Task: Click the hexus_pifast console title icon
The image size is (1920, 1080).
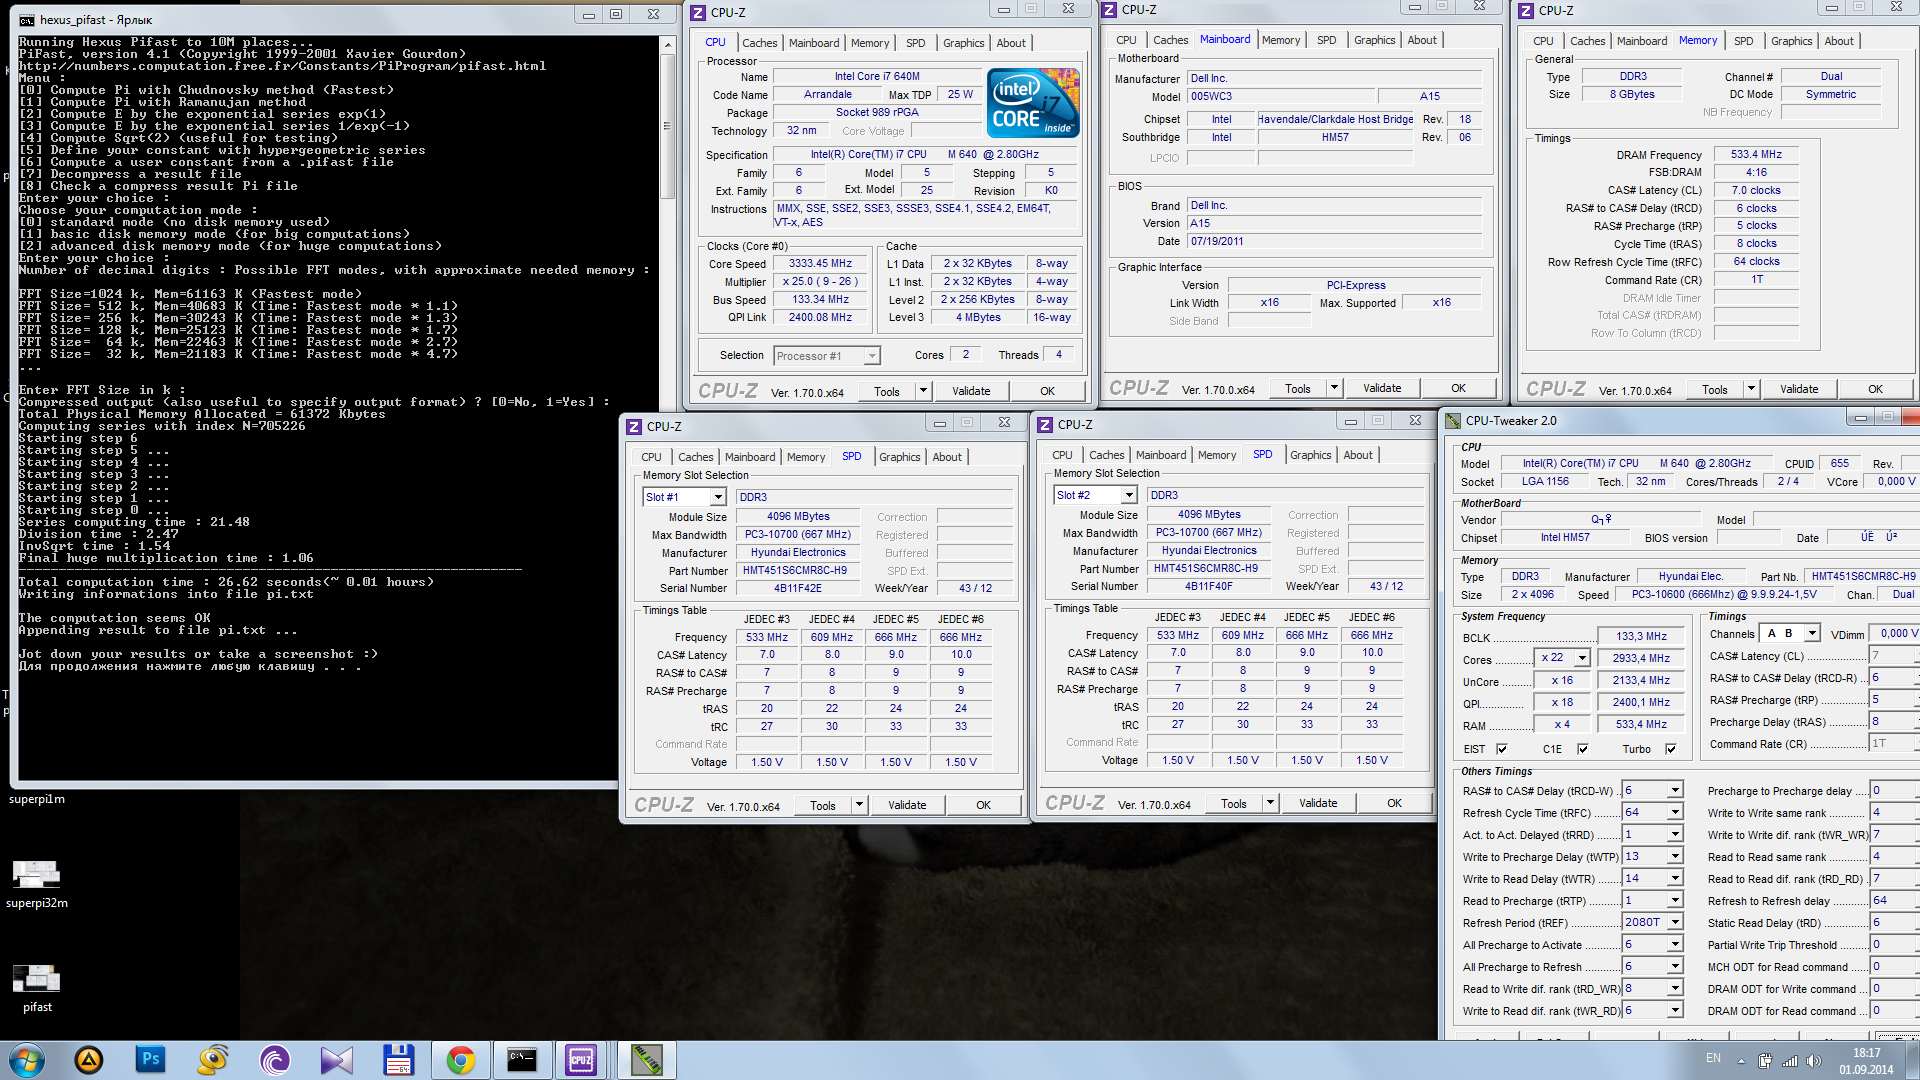Action: 27,20
